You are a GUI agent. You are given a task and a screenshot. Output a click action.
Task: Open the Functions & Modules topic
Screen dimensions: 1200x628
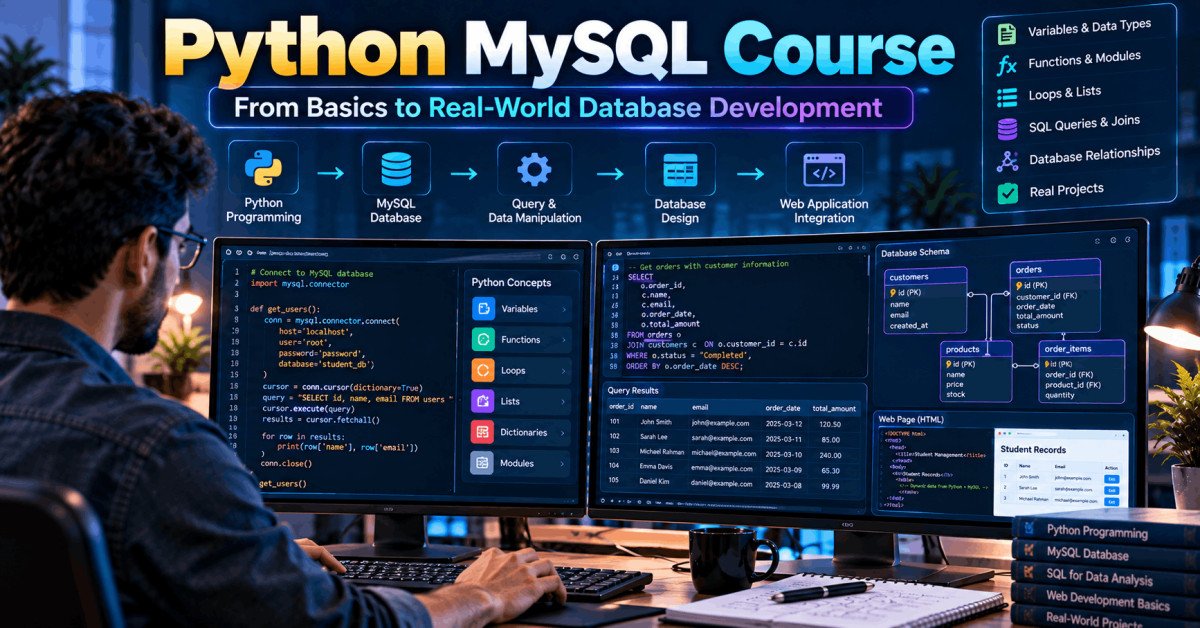(x=1084, y=60)
